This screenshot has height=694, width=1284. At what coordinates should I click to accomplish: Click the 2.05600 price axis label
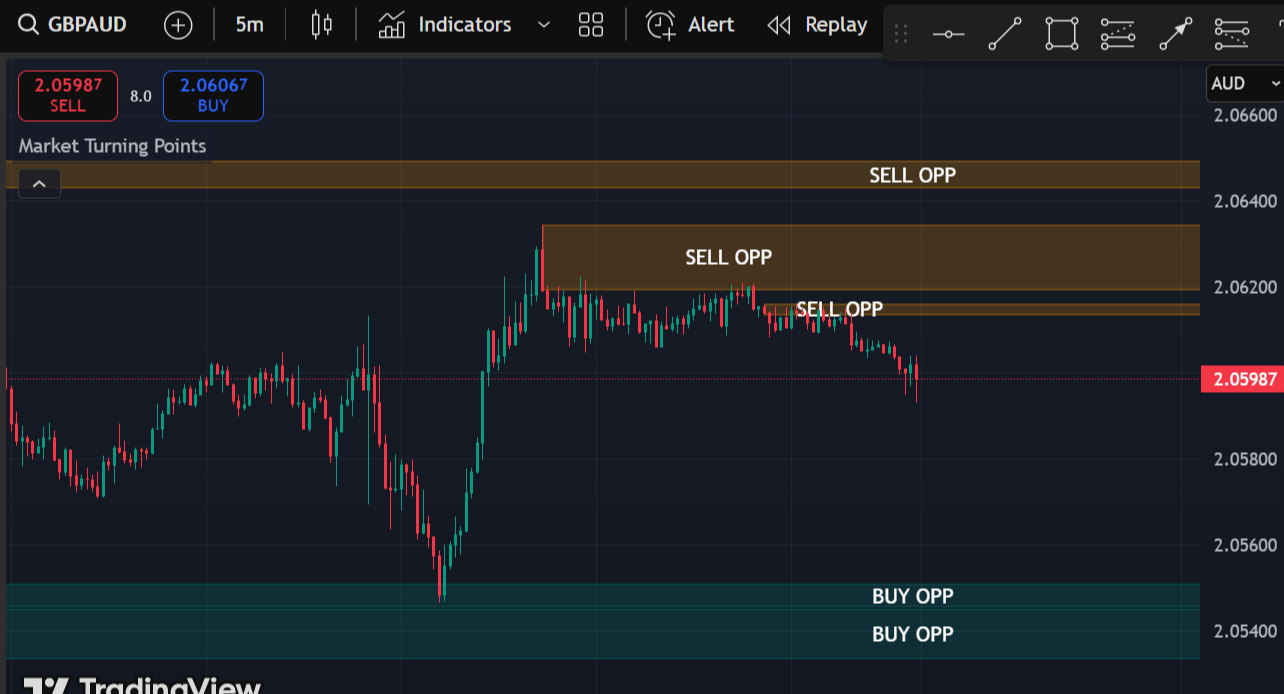click(1245, 545)
